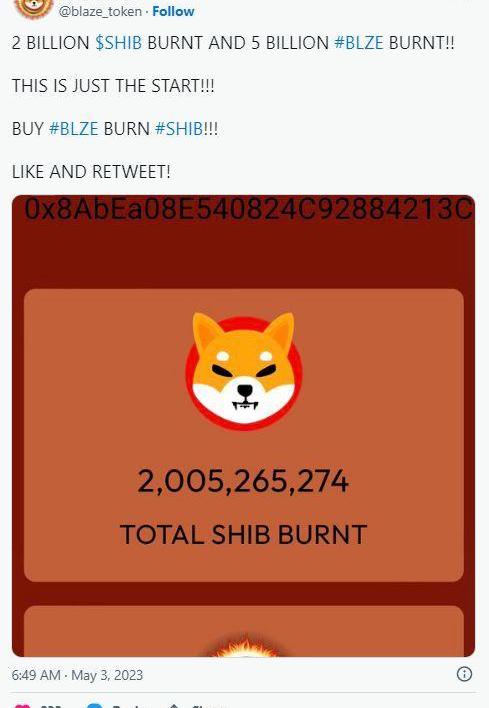This screenshot has width=489, height=708.
Task: Open the tweet info circle icon
Action: coord(464,674)
